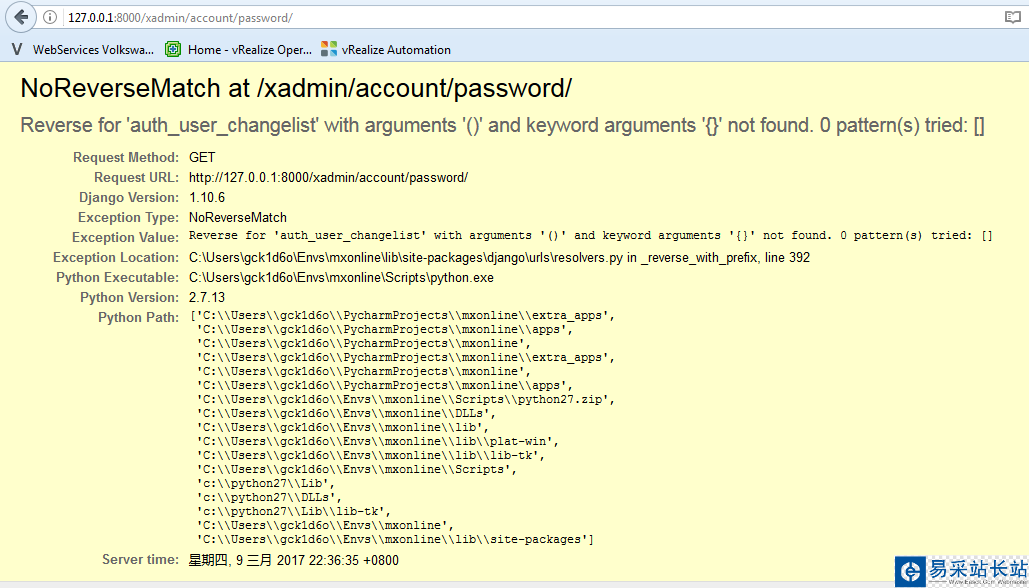
Task: Click the Request URL value text
Action: [x=328, y=177]
